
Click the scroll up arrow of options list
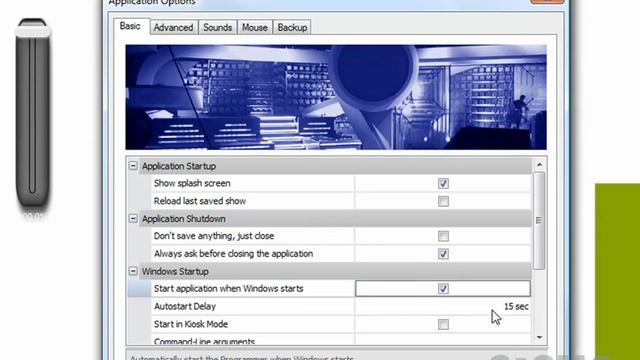pyautogui.click(x=539, y=165)
